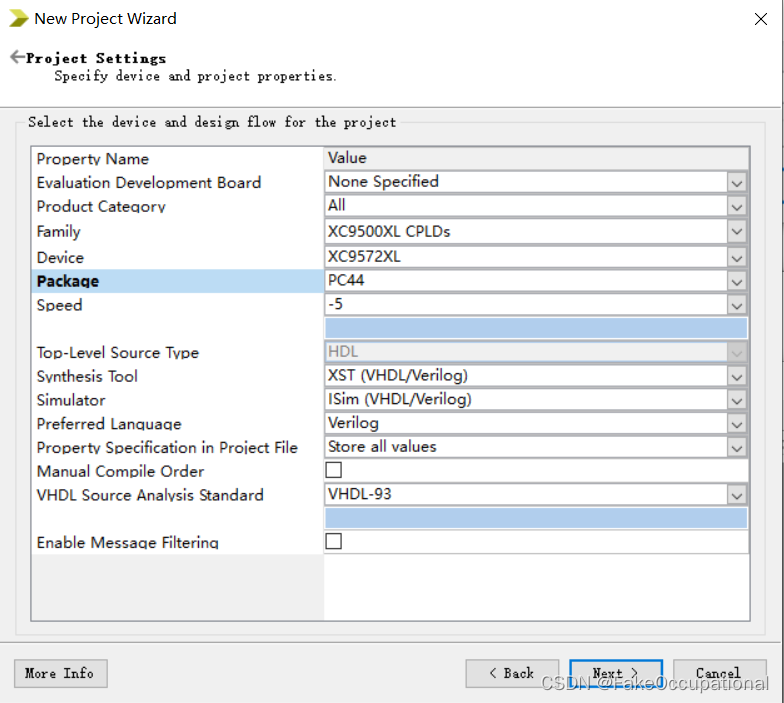Click the disabled HDL source type field
784x703 pixels.
[536, 352]
